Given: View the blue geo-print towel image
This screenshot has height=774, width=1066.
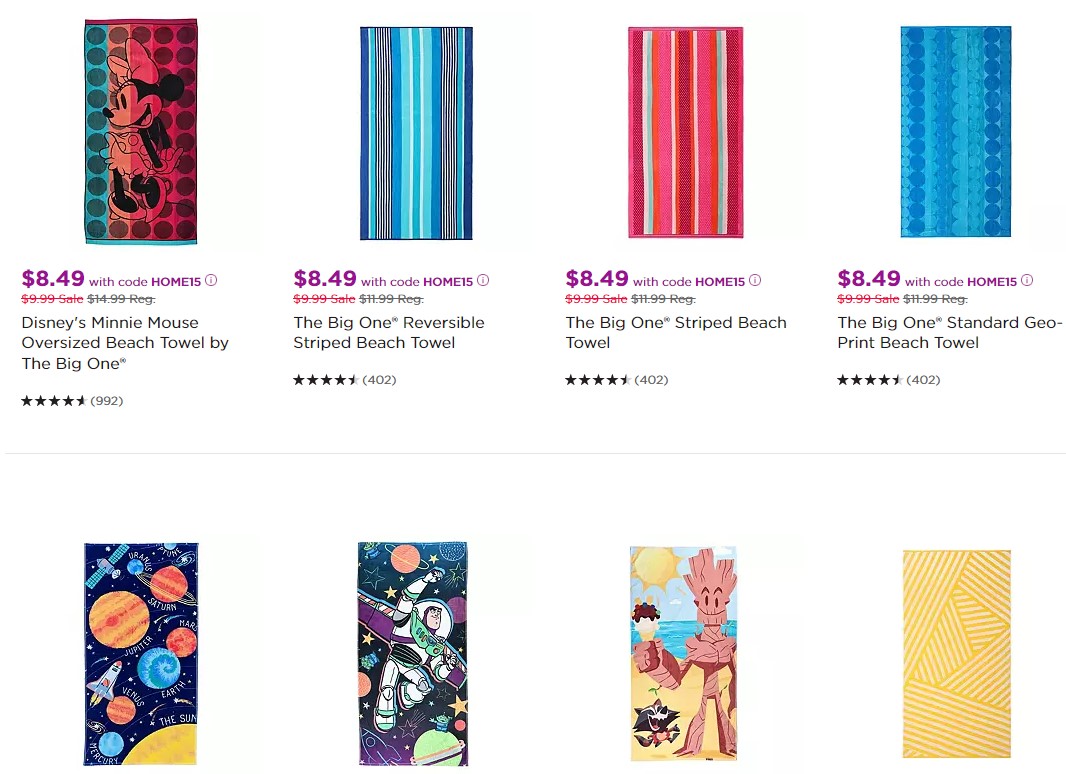Looking at the screenshot, I should click(956, 132).
